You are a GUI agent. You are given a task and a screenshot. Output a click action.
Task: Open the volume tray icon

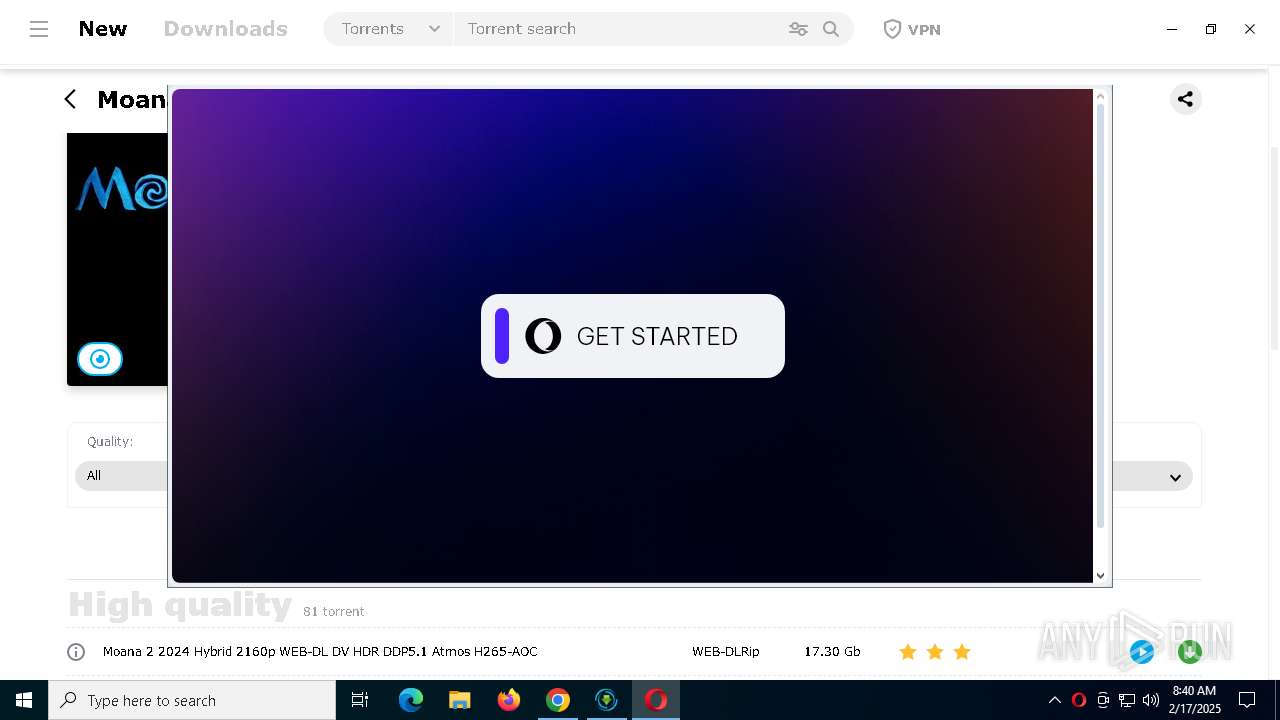pyautogui.click(x=1151, y=700)
